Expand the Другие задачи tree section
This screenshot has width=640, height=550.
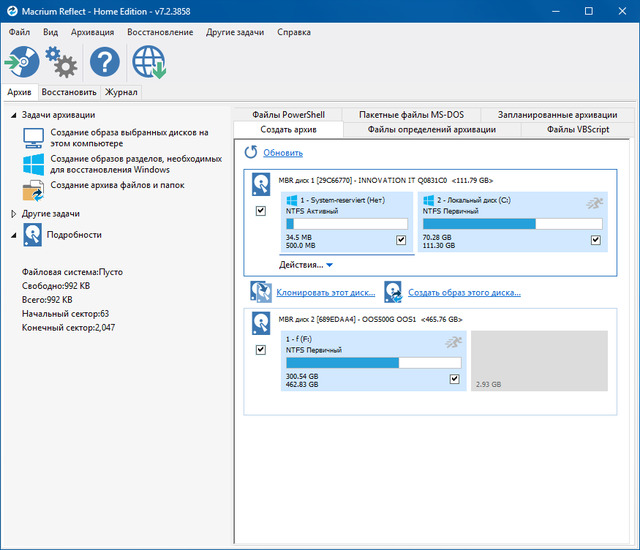coord(13,214)
